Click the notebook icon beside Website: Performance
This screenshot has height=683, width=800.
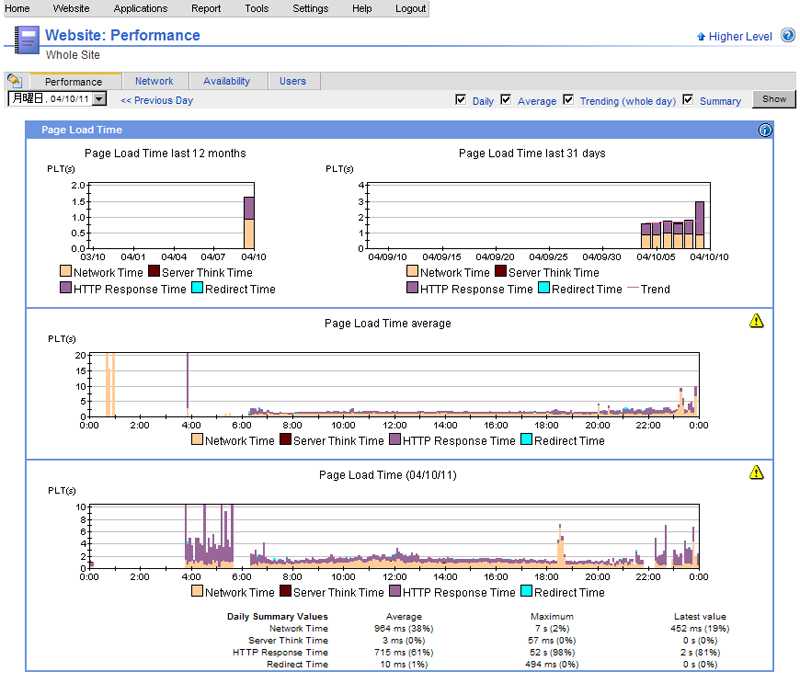[x=27, y=40]
